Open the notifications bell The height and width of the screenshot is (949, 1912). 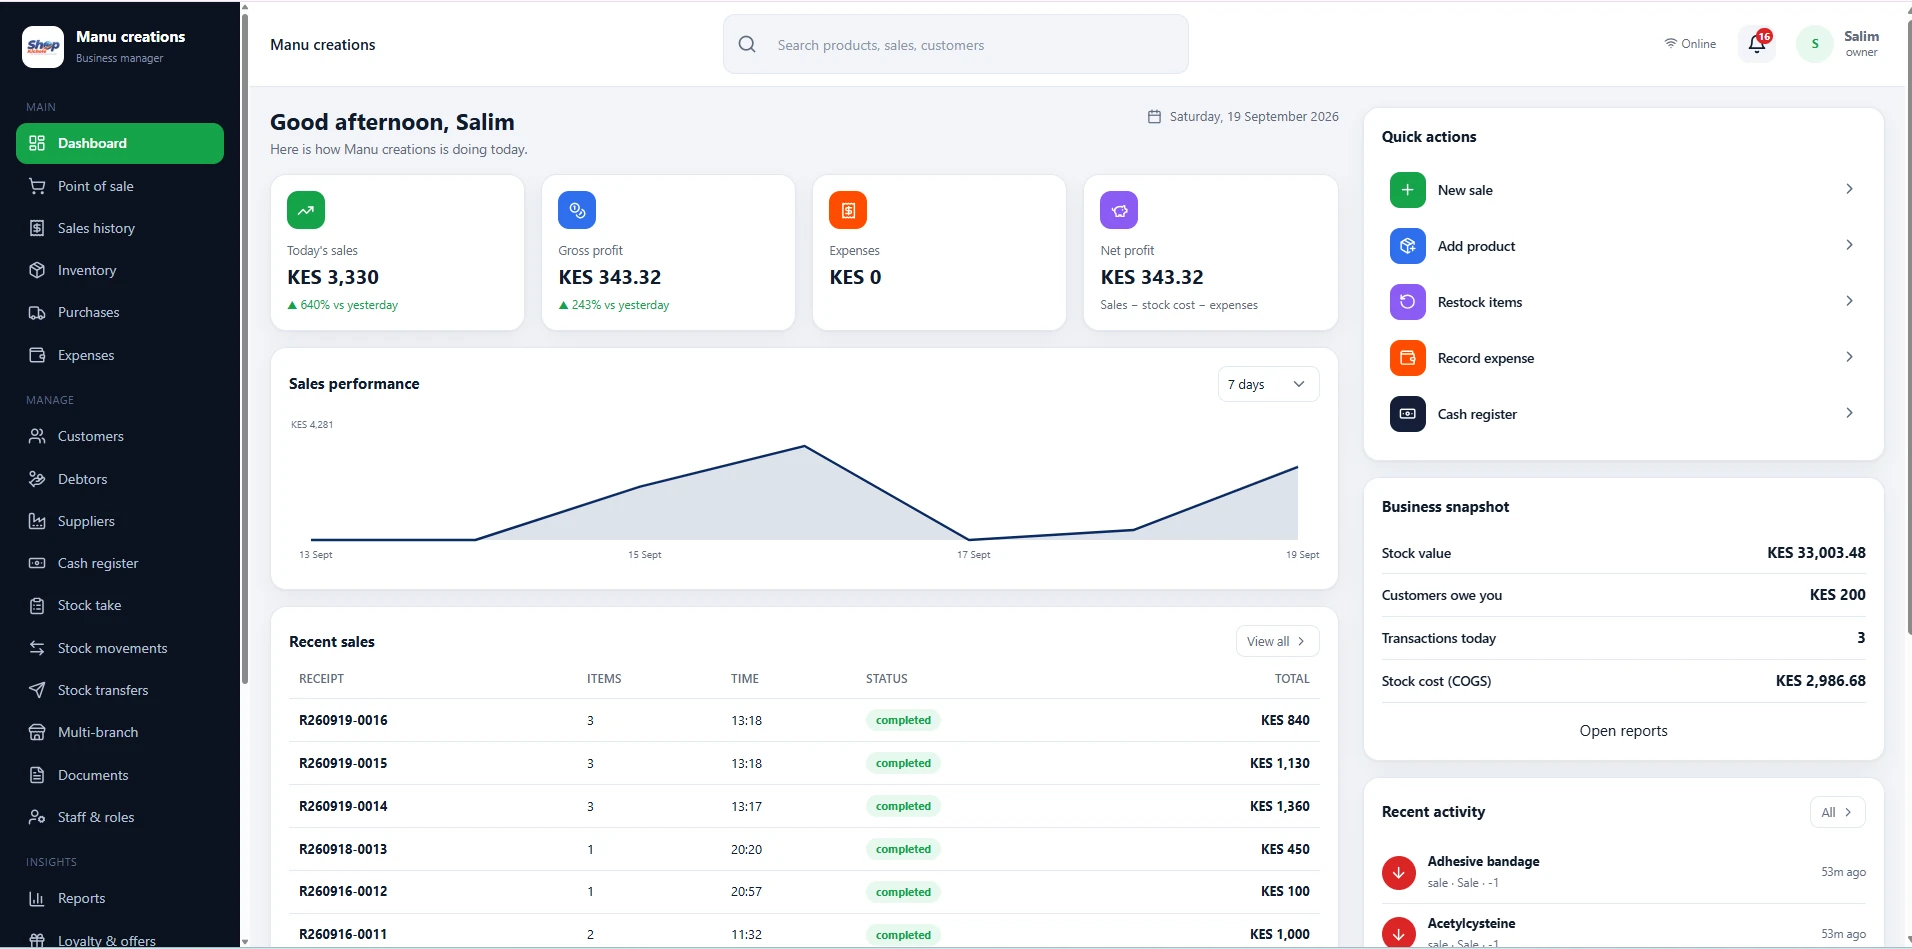pyautogui.click(x=1757, y=44)
